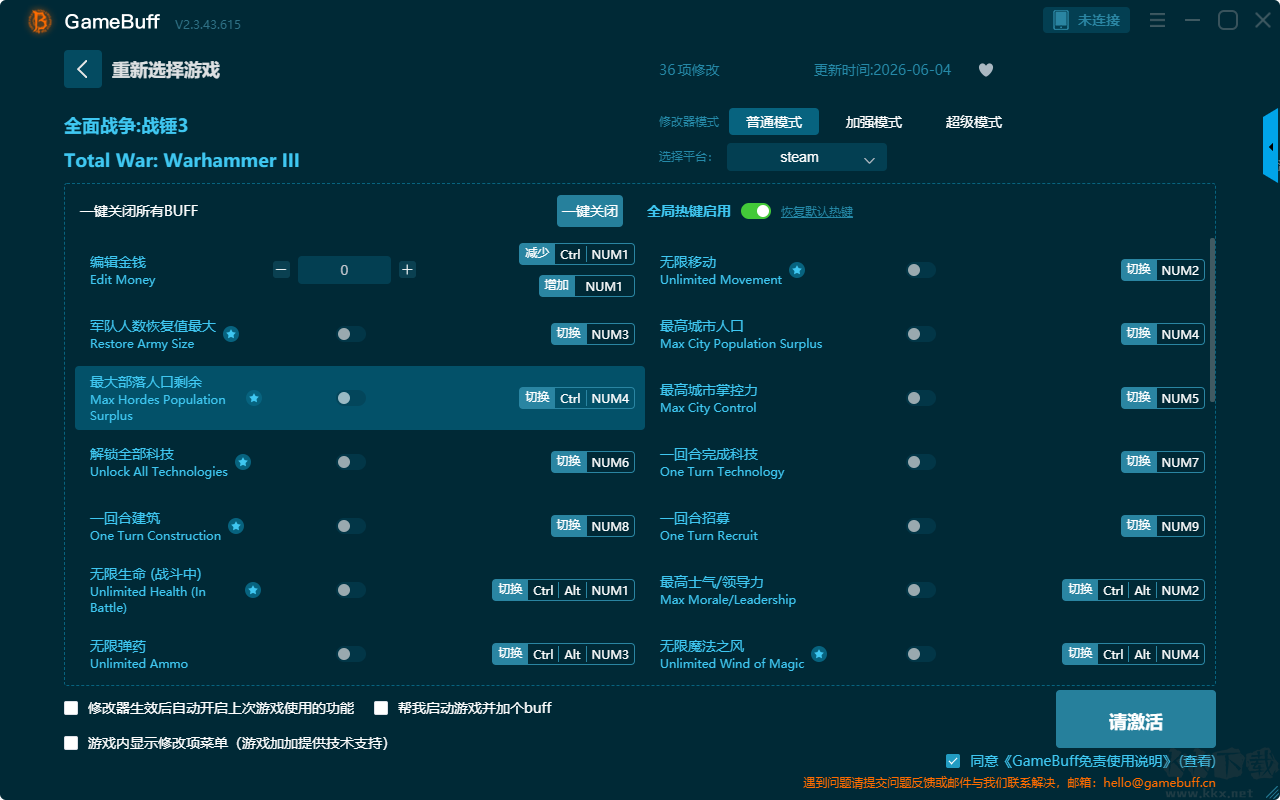Click the back arrow to reselect game
The width and height of the screenshot is (1280, 800).
(82, 69)
